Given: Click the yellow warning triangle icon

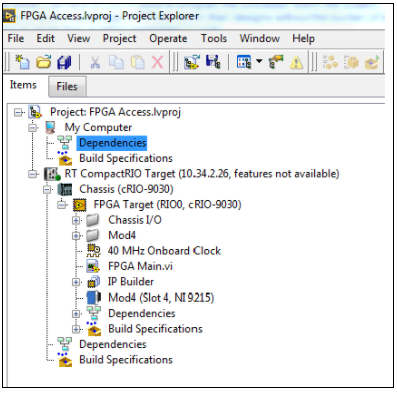Looking at the screenshot, I should [296, 62].
